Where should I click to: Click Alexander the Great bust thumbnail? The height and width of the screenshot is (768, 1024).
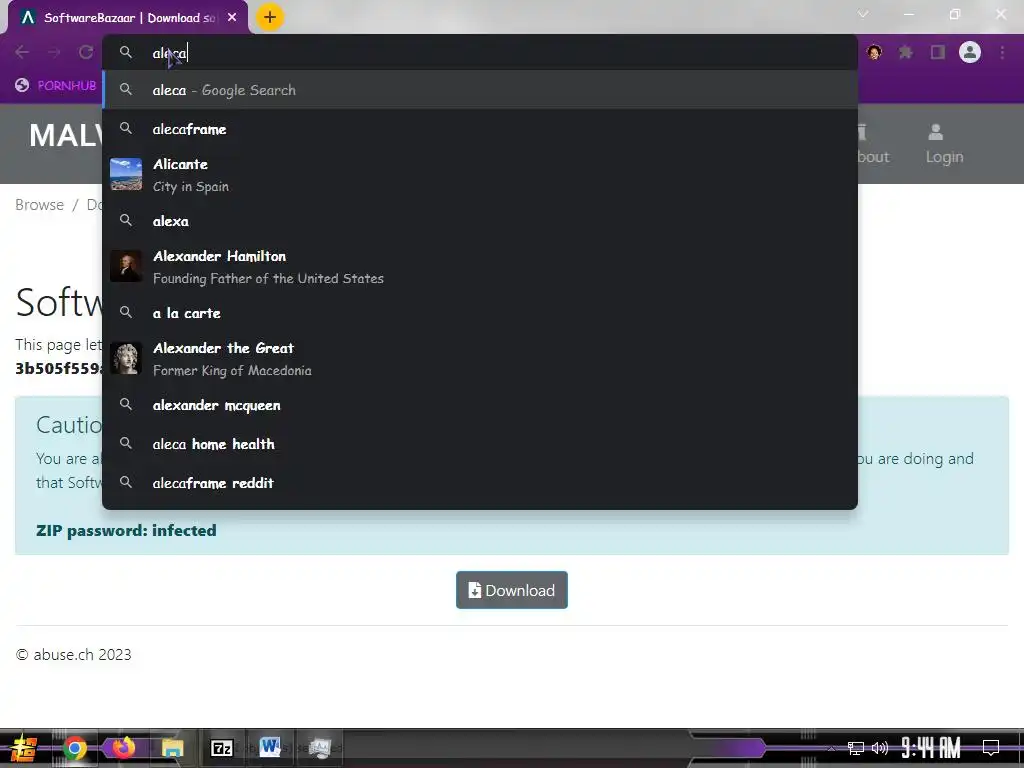tap(126, 358)
